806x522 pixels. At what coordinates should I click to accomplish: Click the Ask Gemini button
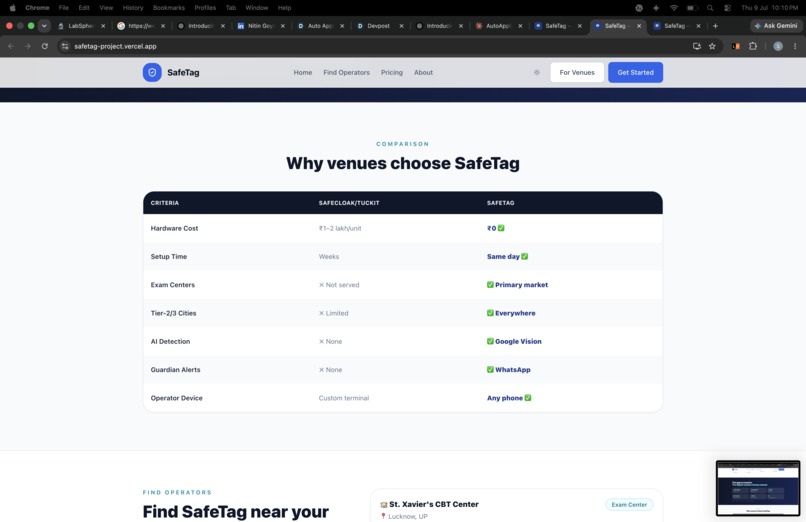point(776,26)
